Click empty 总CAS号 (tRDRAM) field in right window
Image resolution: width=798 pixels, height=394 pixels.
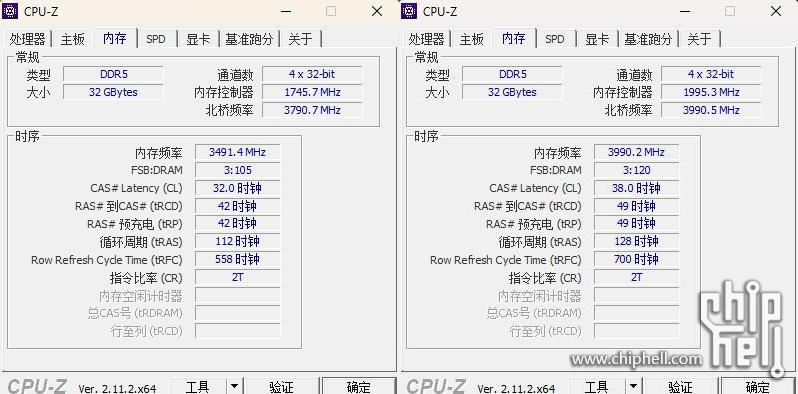tap(637, 313)
